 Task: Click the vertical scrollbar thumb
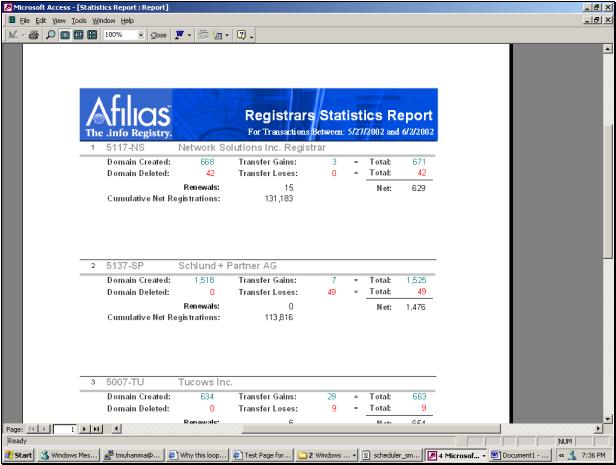click(x=607, y=190)
